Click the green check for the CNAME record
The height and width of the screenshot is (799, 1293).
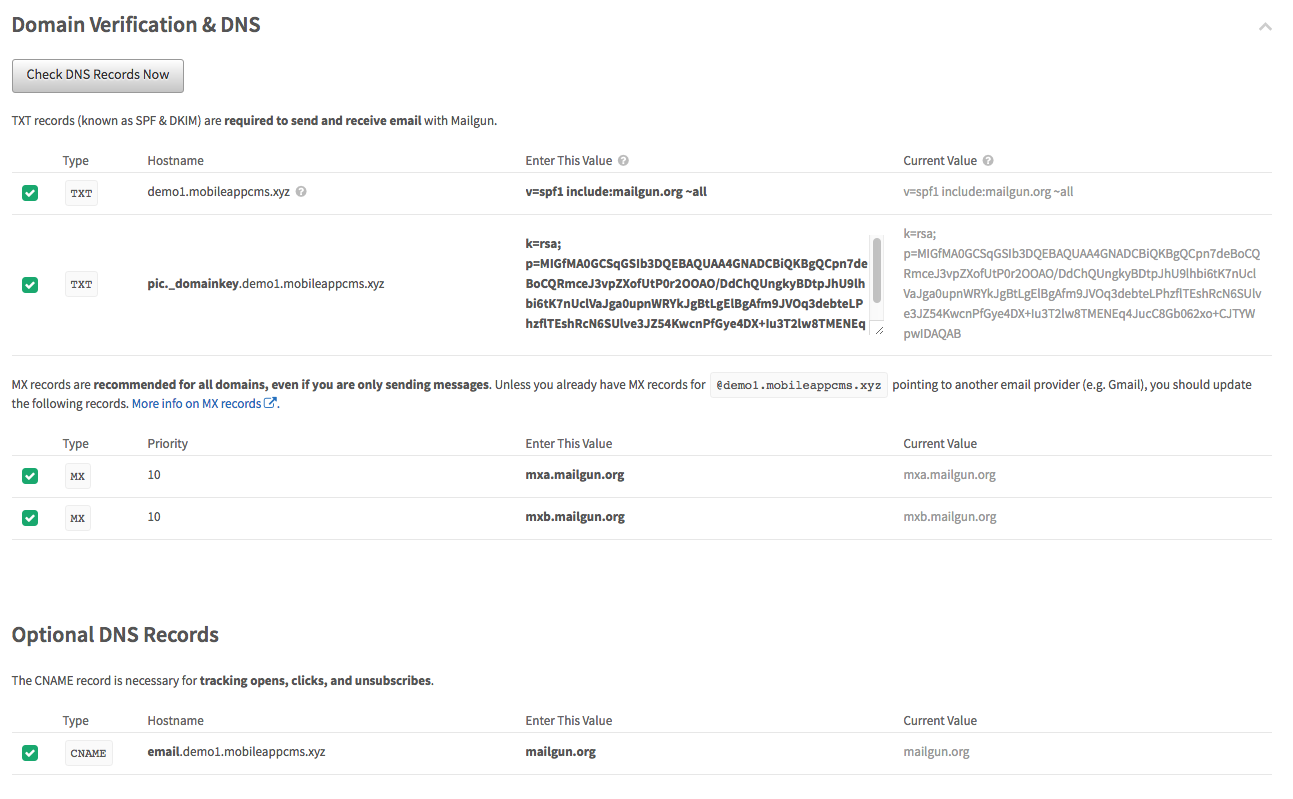[x=30, y=753]
